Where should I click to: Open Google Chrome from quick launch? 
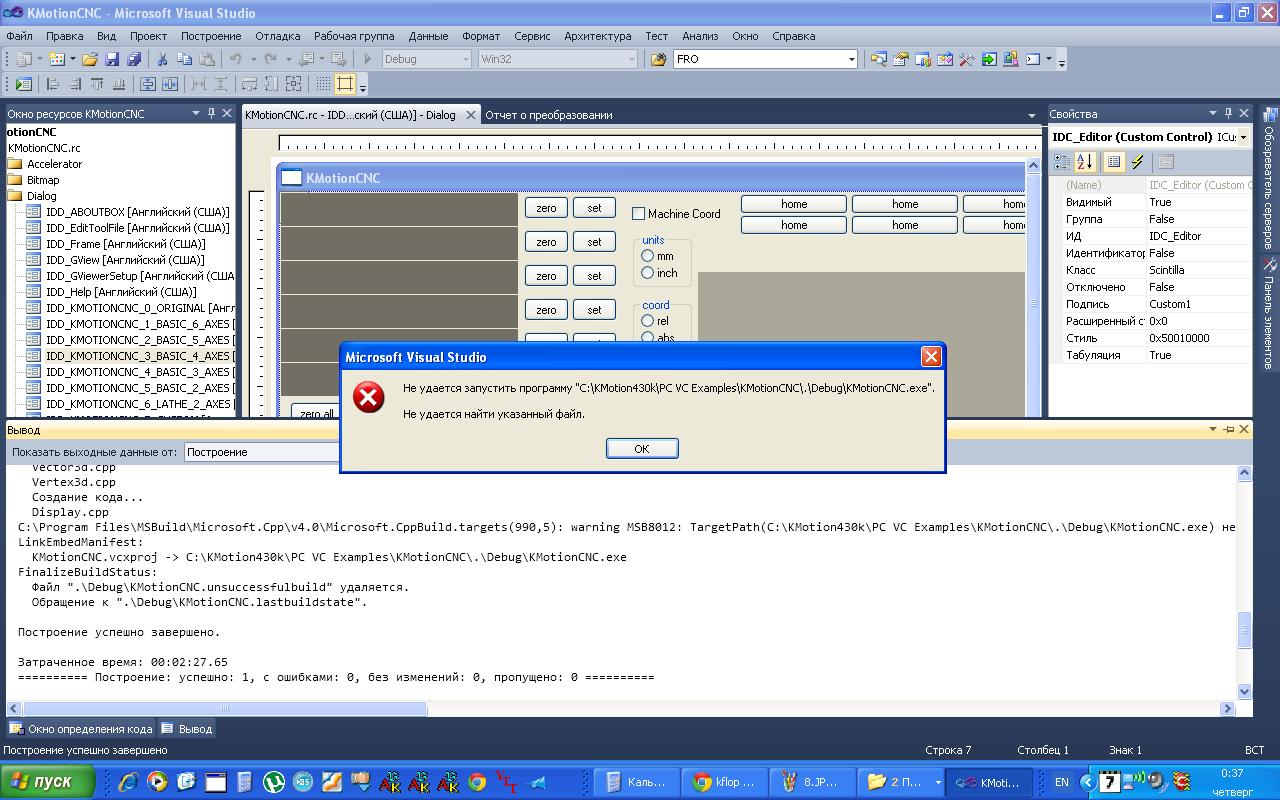(x=477, y=782)
